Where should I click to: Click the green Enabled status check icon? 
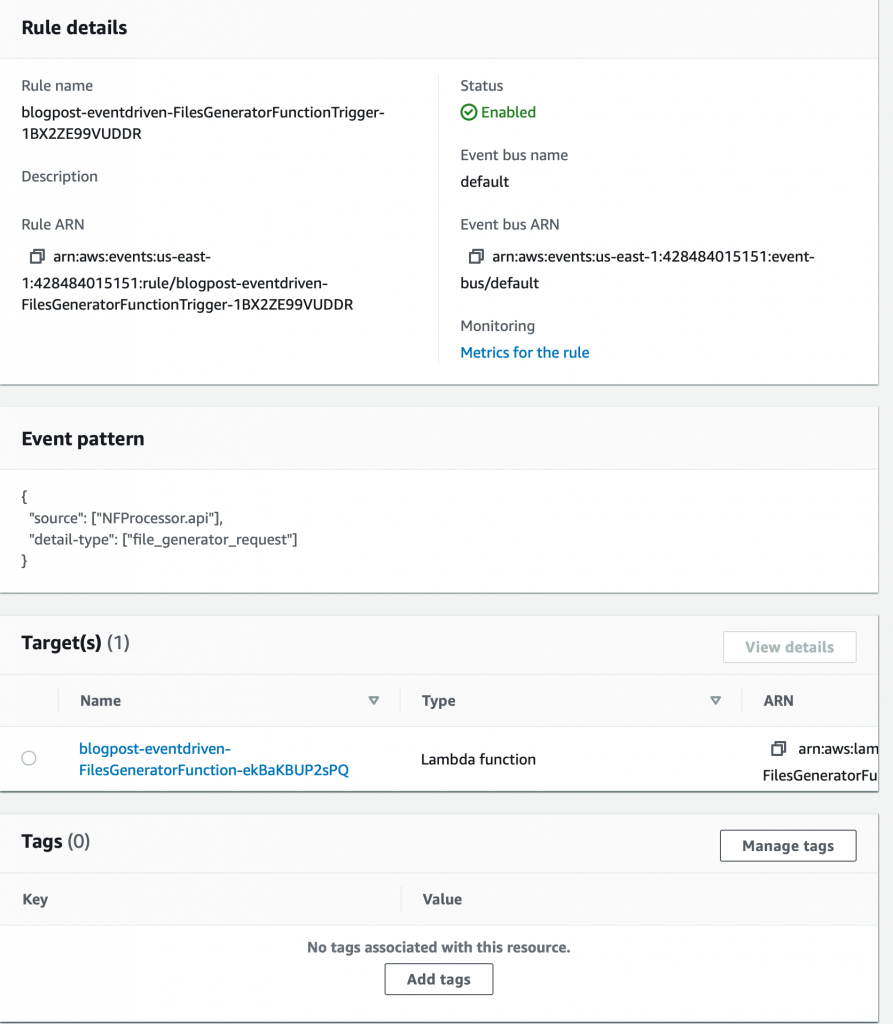tap(468, 113)
